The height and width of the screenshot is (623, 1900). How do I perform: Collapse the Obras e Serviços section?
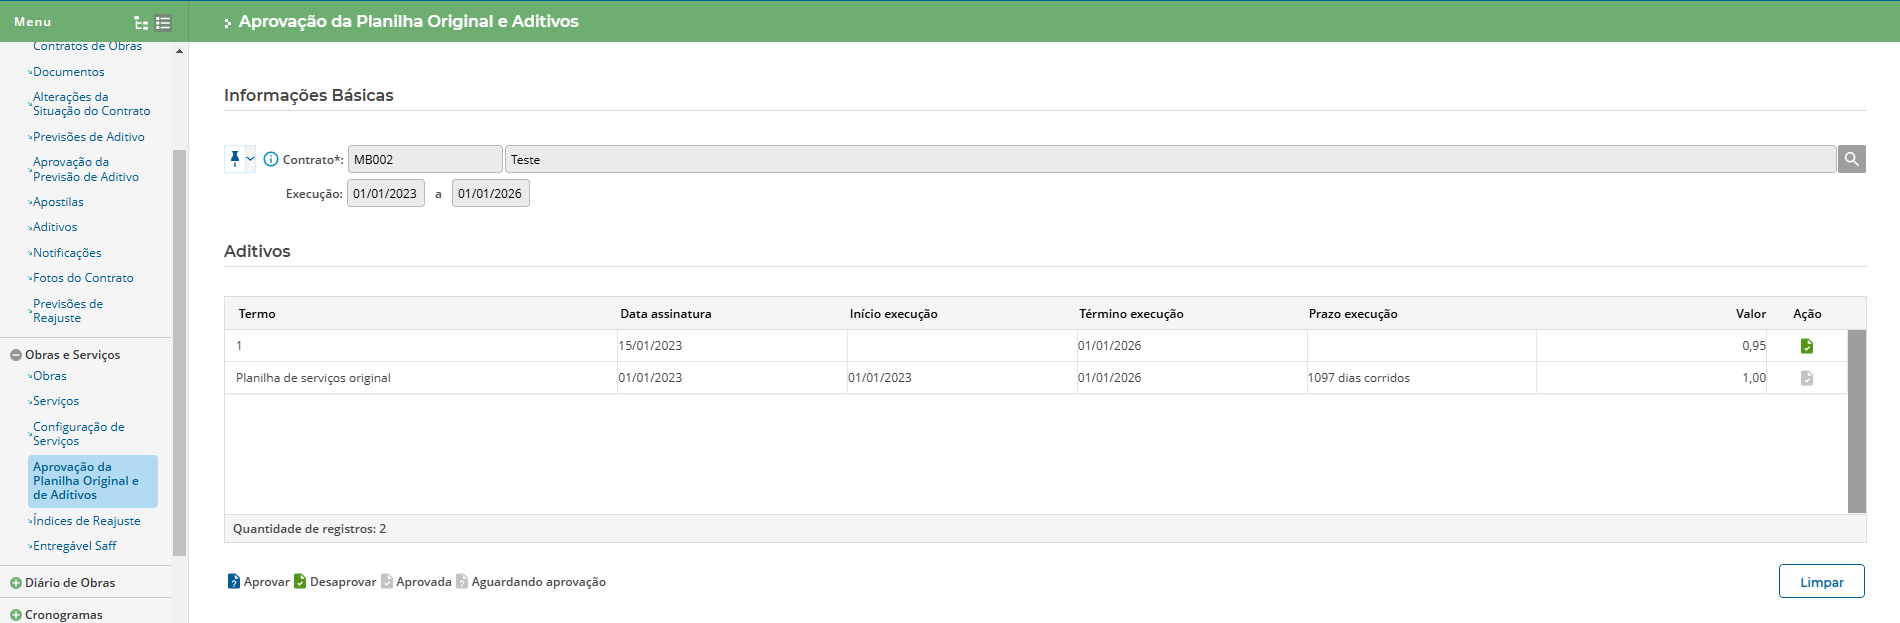click(16, 355)
